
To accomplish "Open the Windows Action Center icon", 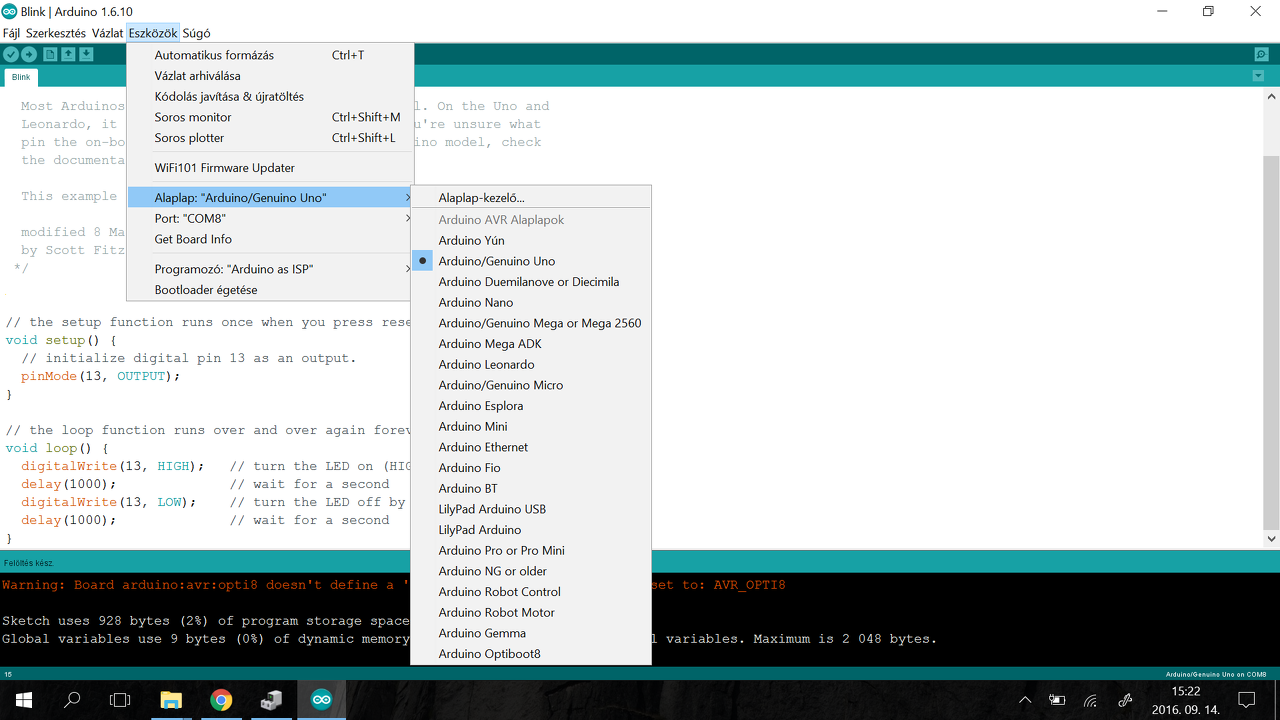I will point(1246,700).
